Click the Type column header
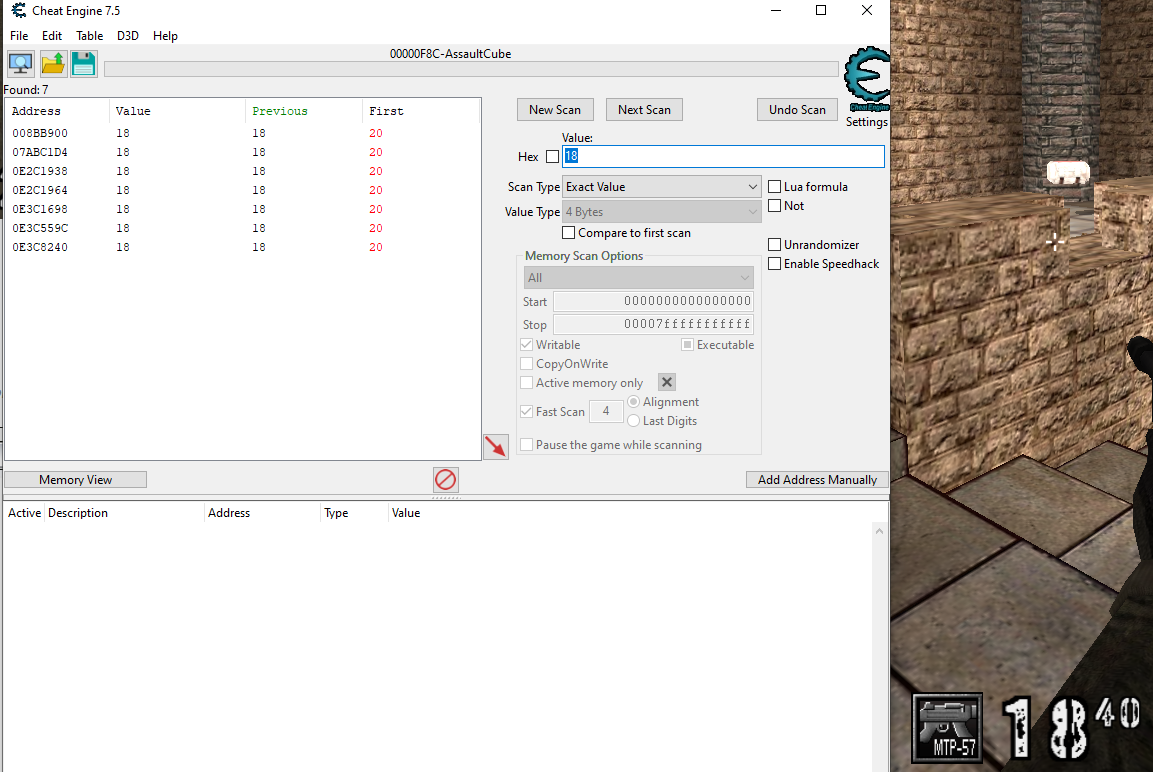 pyautogui.click(x=354, y=513)
